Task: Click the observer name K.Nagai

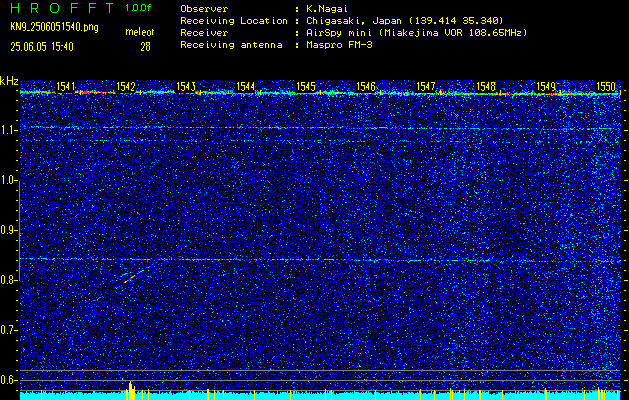Action: 327,8
